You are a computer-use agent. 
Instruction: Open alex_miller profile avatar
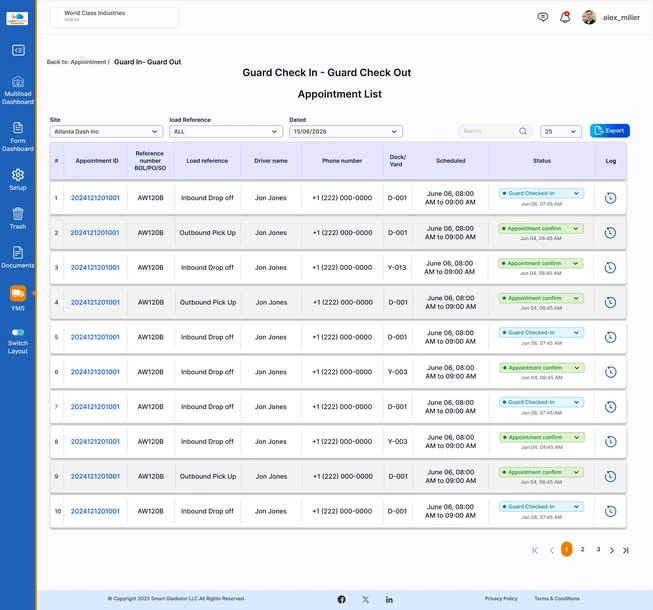[589, 17]
